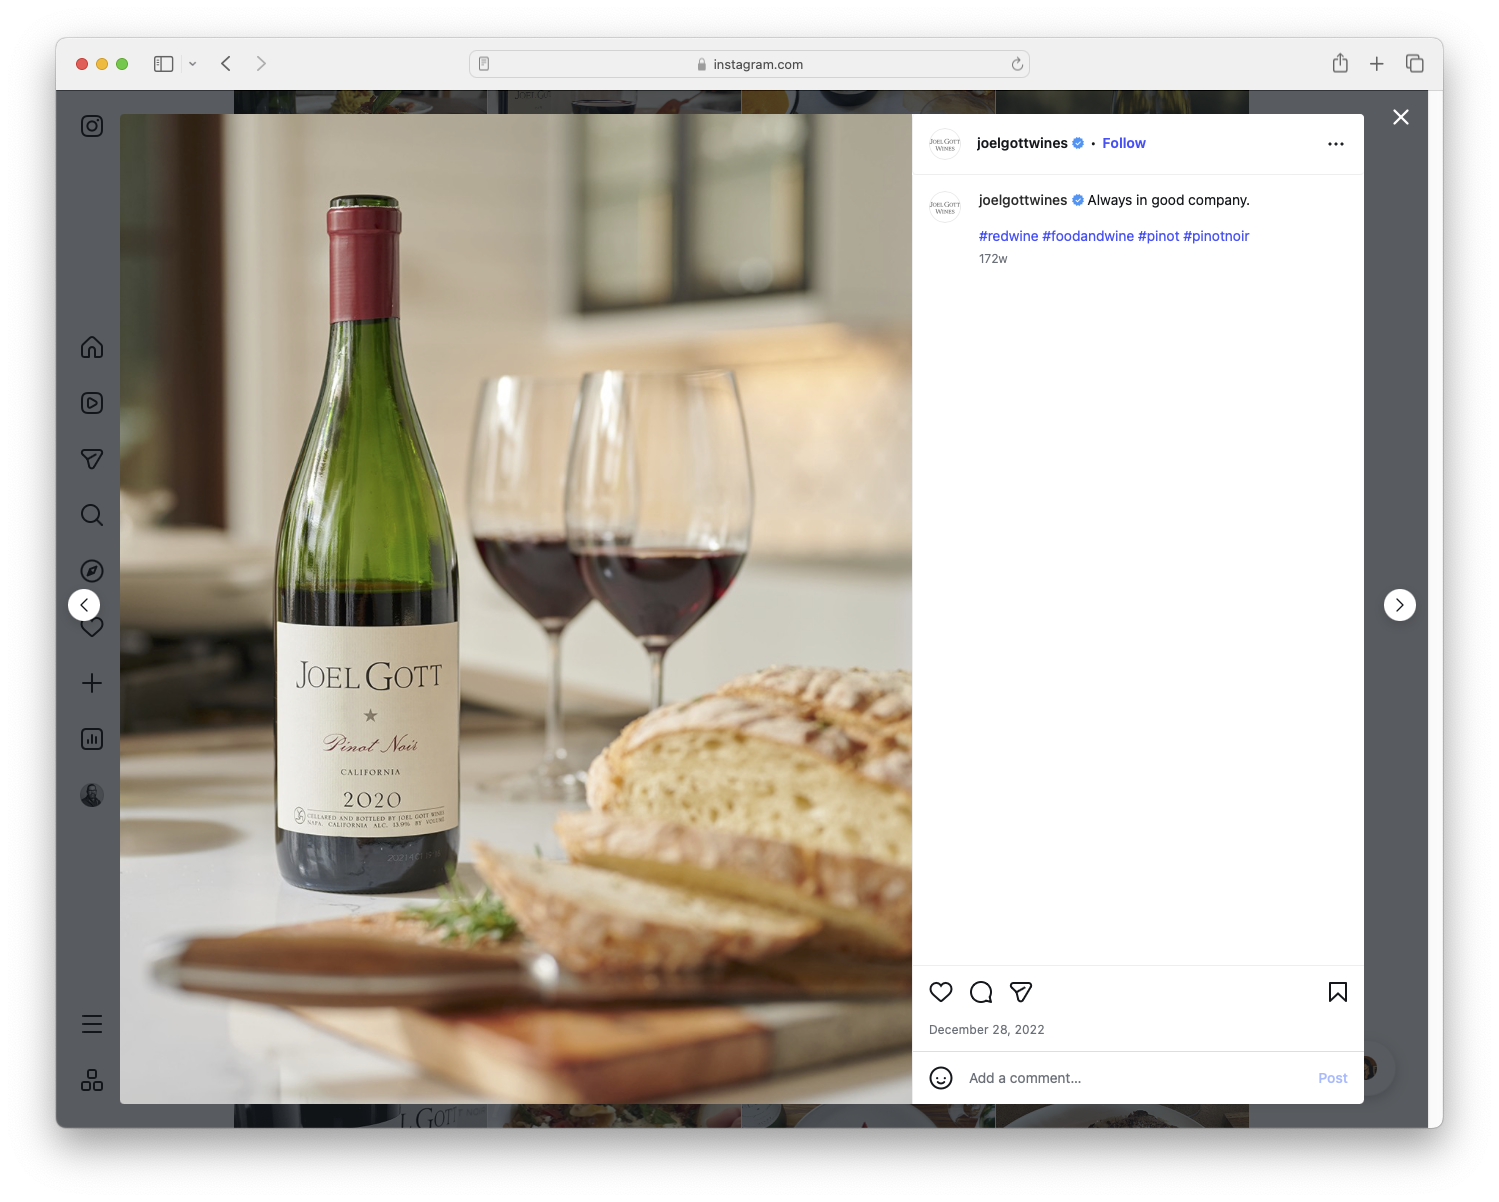Reload the page
The image size is (1499, 1202).
pos(1017,64)
